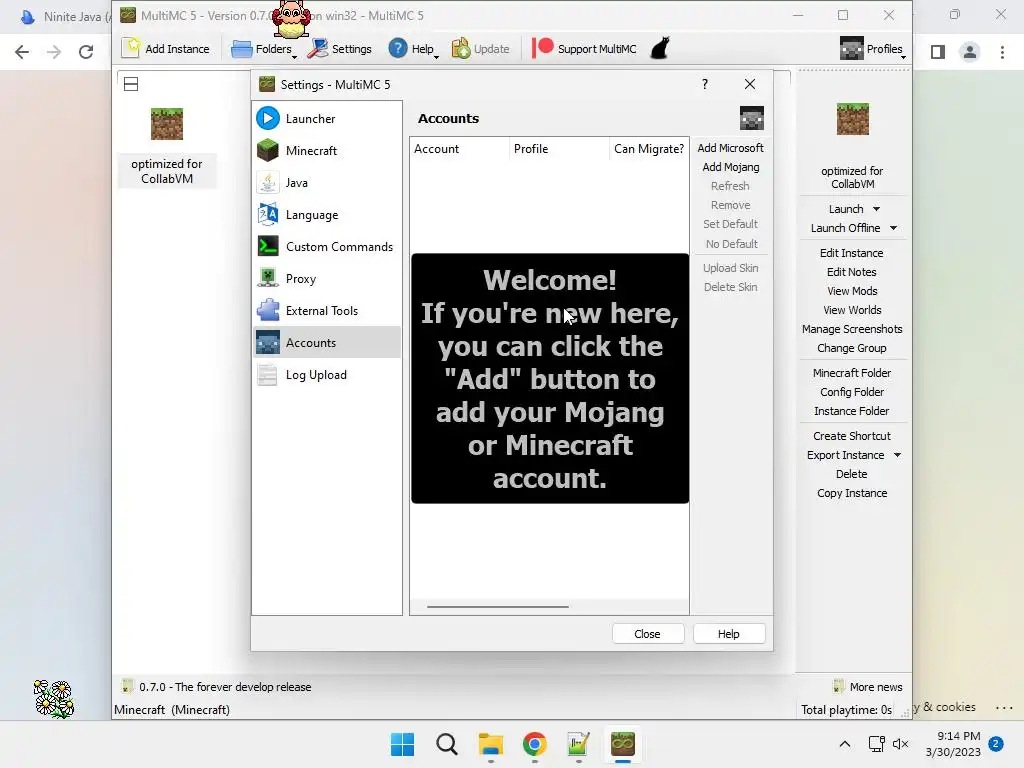Click Manage Screenshots in side panel
Image resolution: width=1024 pixels, height=768 pixels.
point(852,329)
